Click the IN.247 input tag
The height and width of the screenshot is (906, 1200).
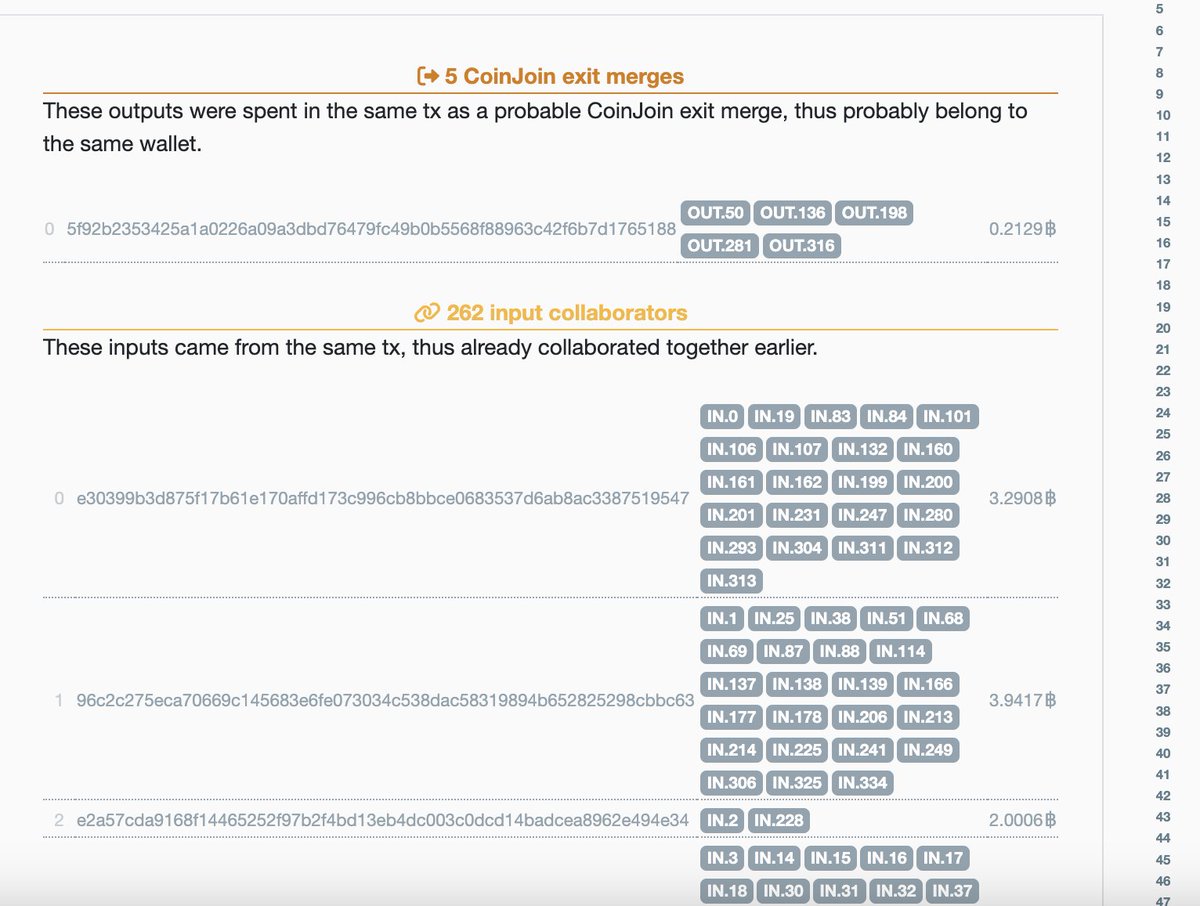click(x=862, y=516)
